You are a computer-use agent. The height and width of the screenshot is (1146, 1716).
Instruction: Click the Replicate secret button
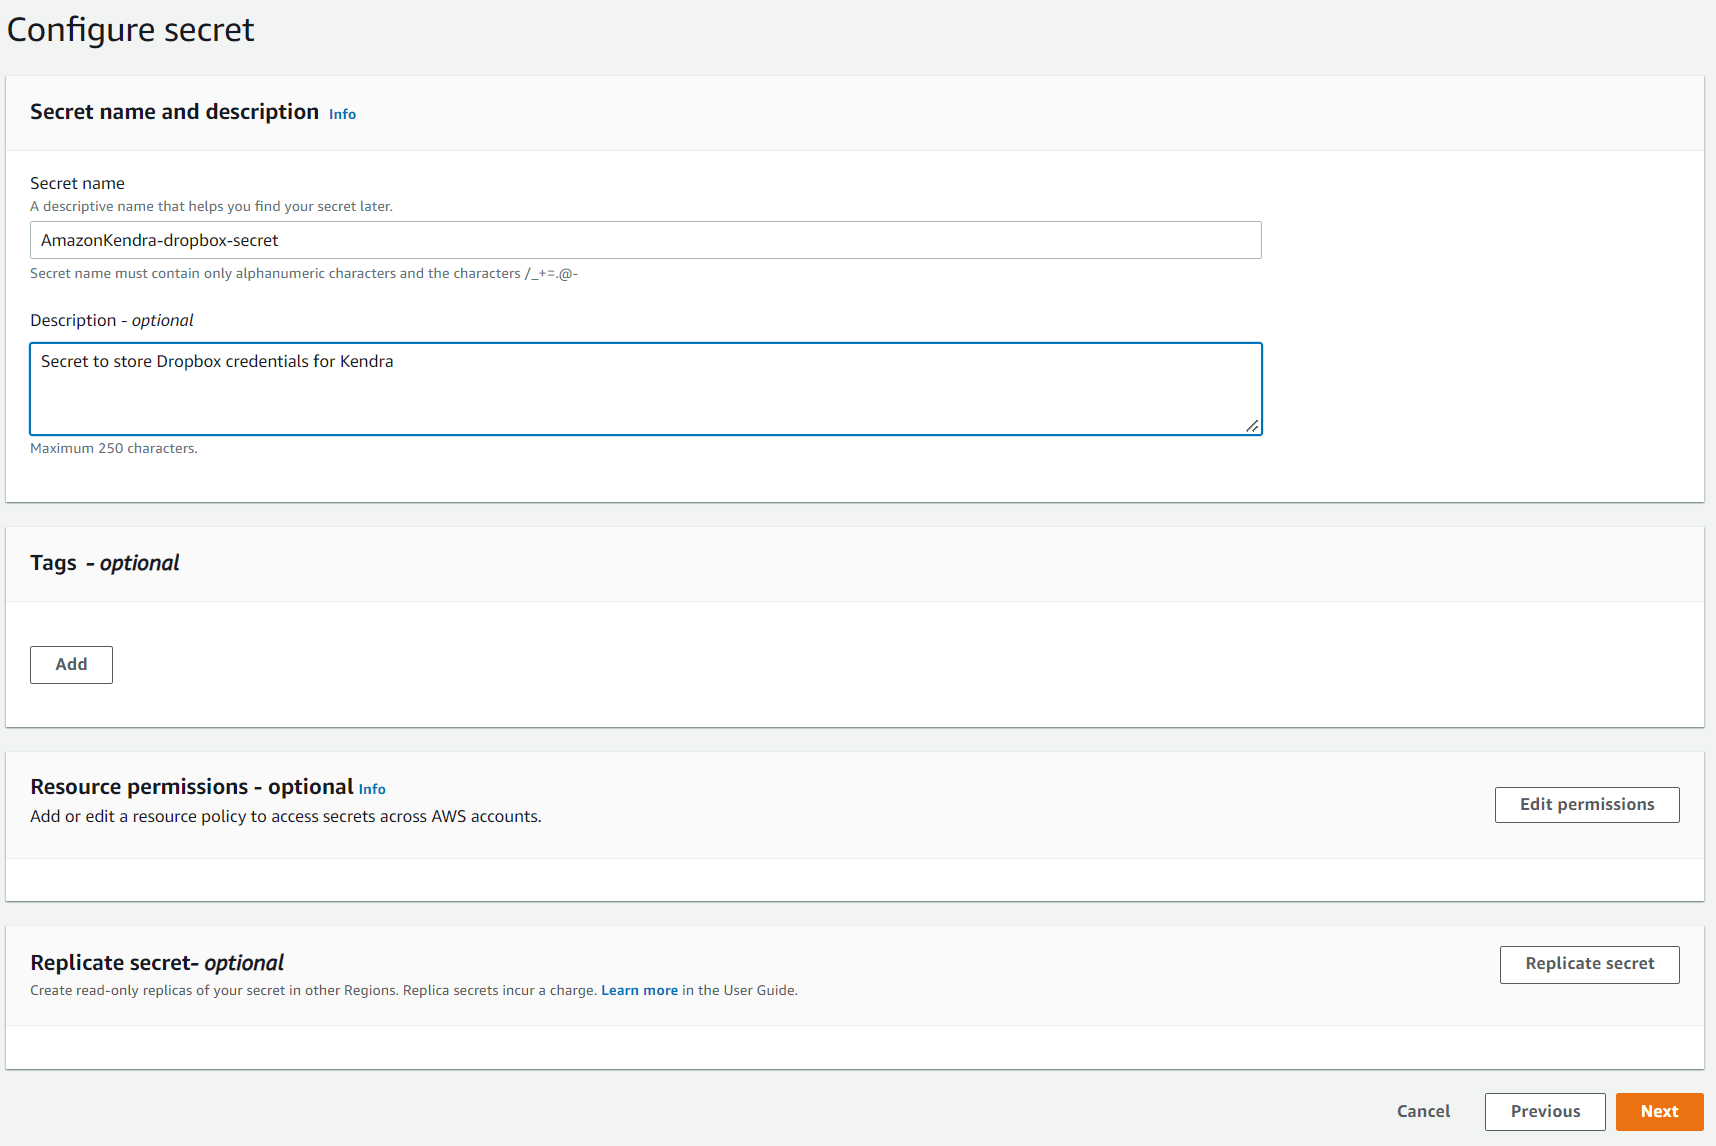tap(1589, 964)
